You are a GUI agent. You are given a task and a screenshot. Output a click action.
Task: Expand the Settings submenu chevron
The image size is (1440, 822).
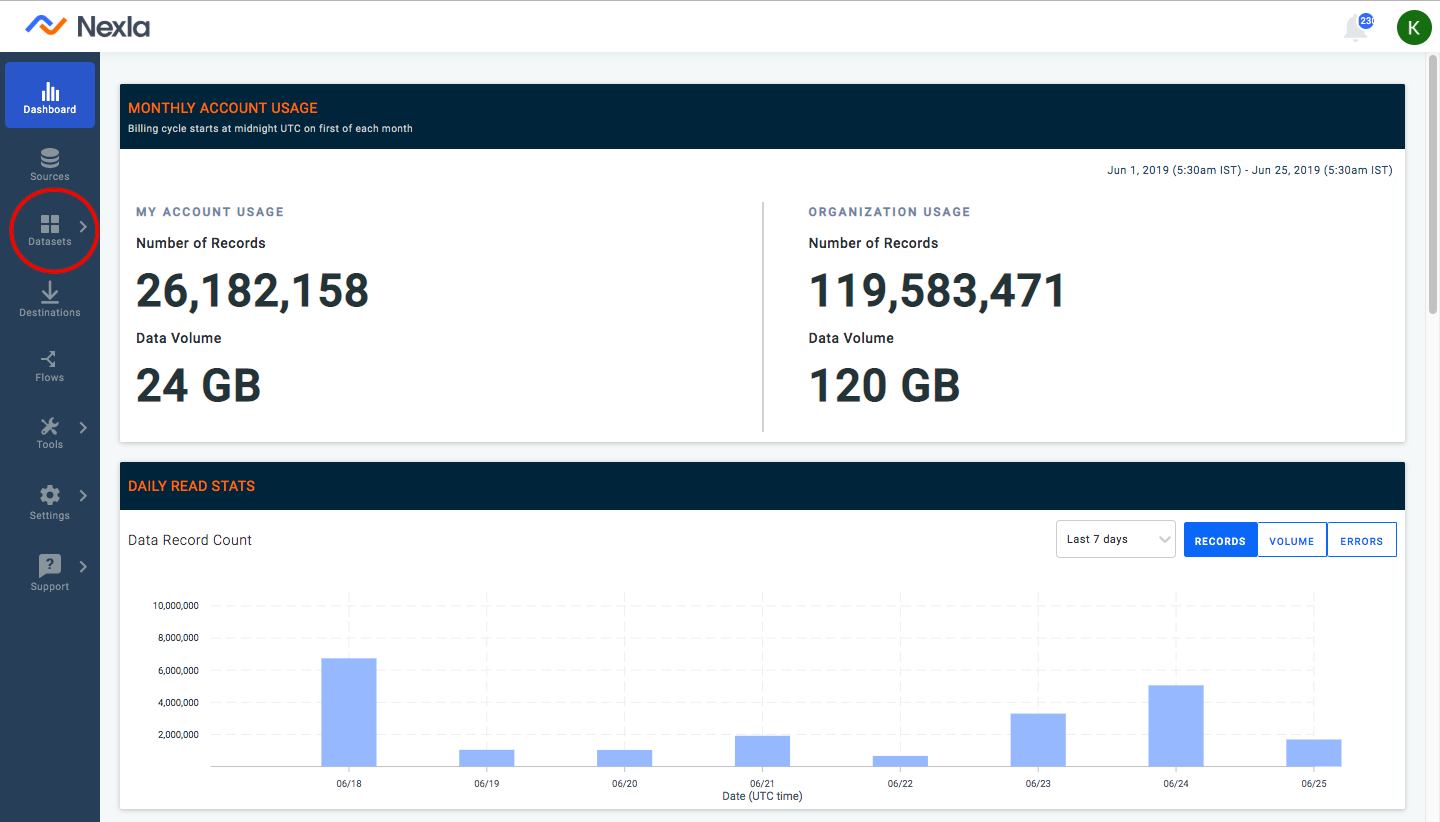83,496
